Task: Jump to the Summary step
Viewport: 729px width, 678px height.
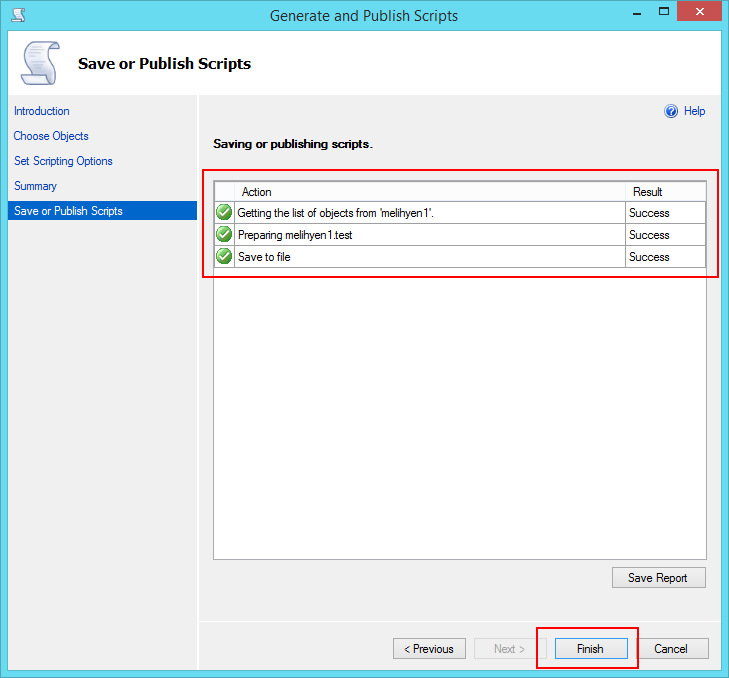Action: coord(35,186)
